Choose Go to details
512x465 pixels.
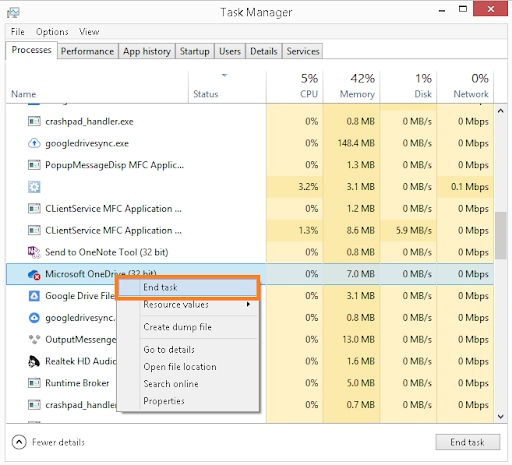click(x=187, y=350)
